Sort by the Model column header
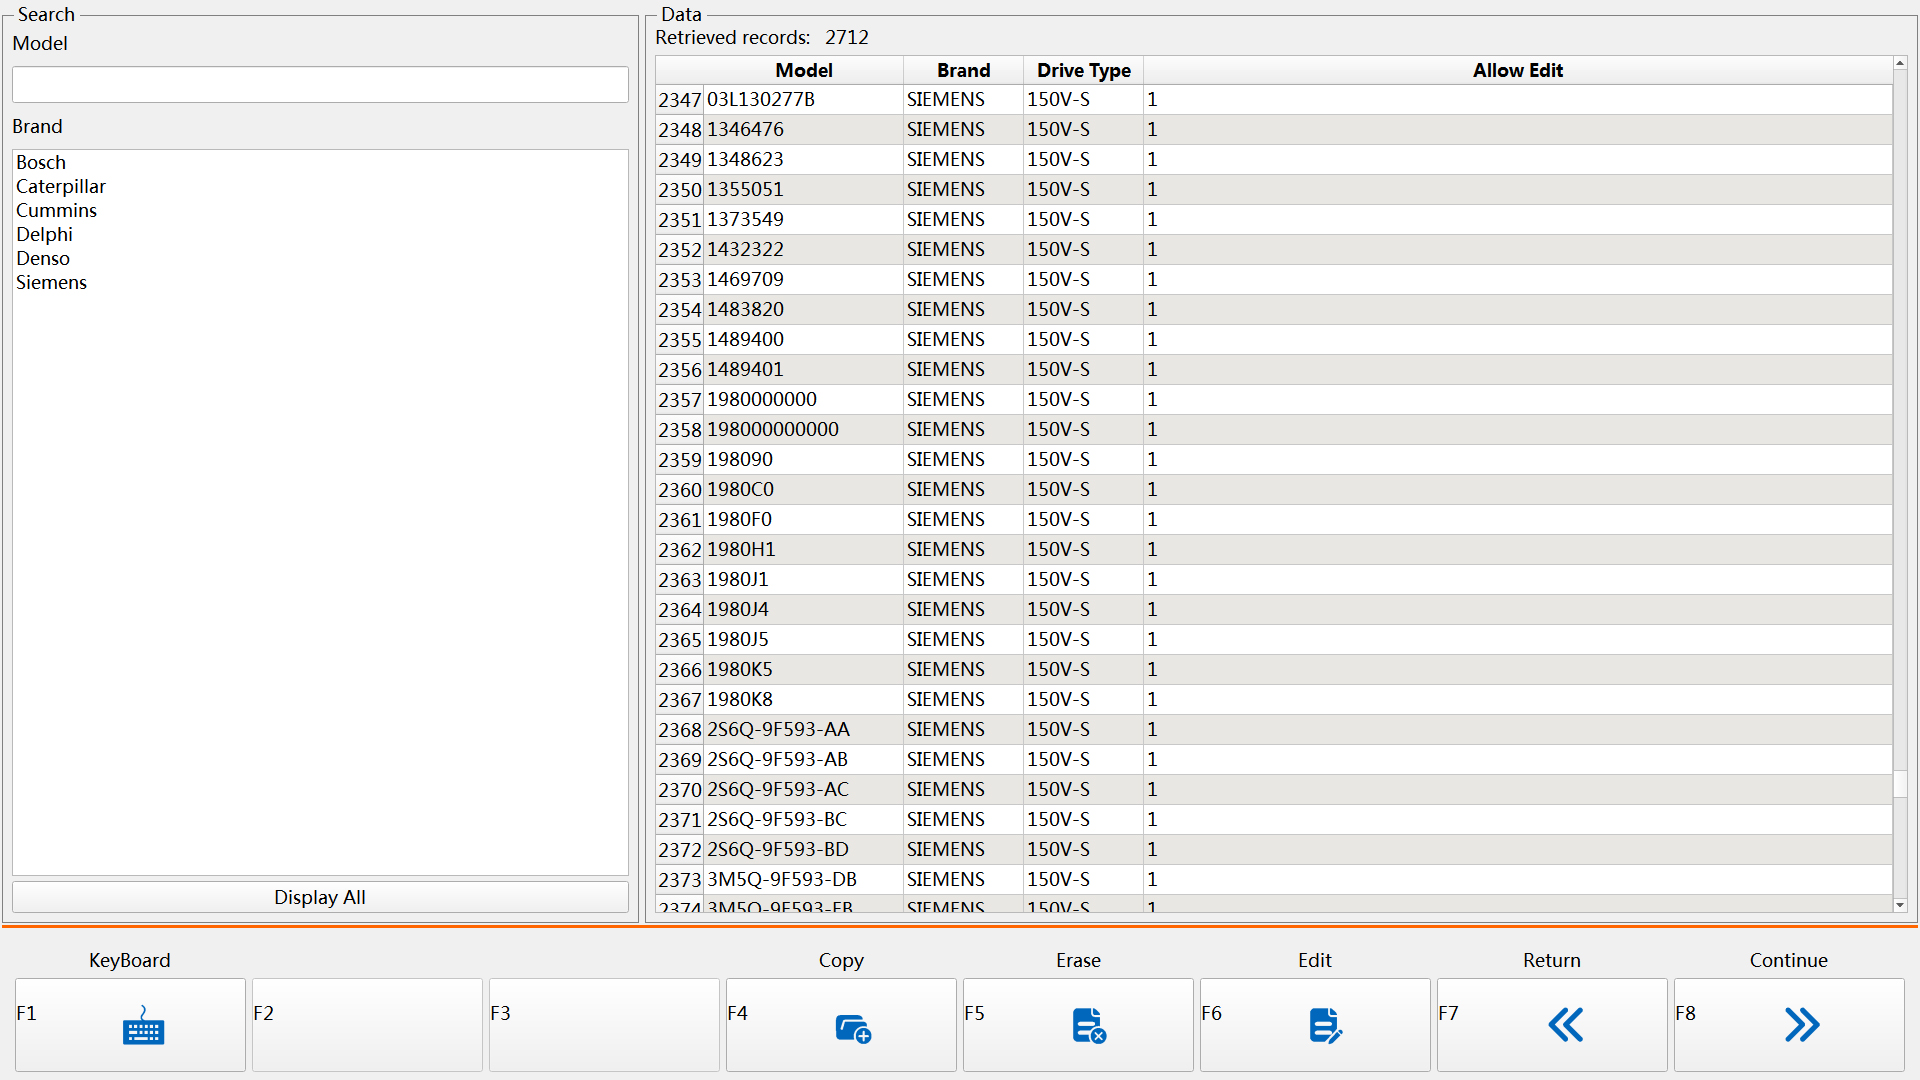This screenshot has width=1920, height=1080. 803,70
